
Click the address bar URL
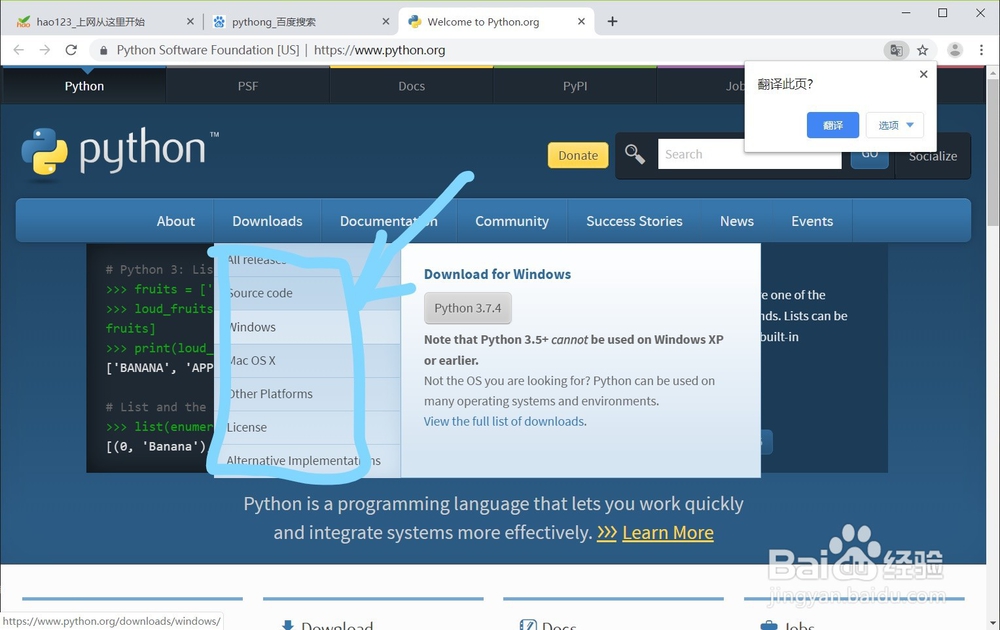(379, 50)
